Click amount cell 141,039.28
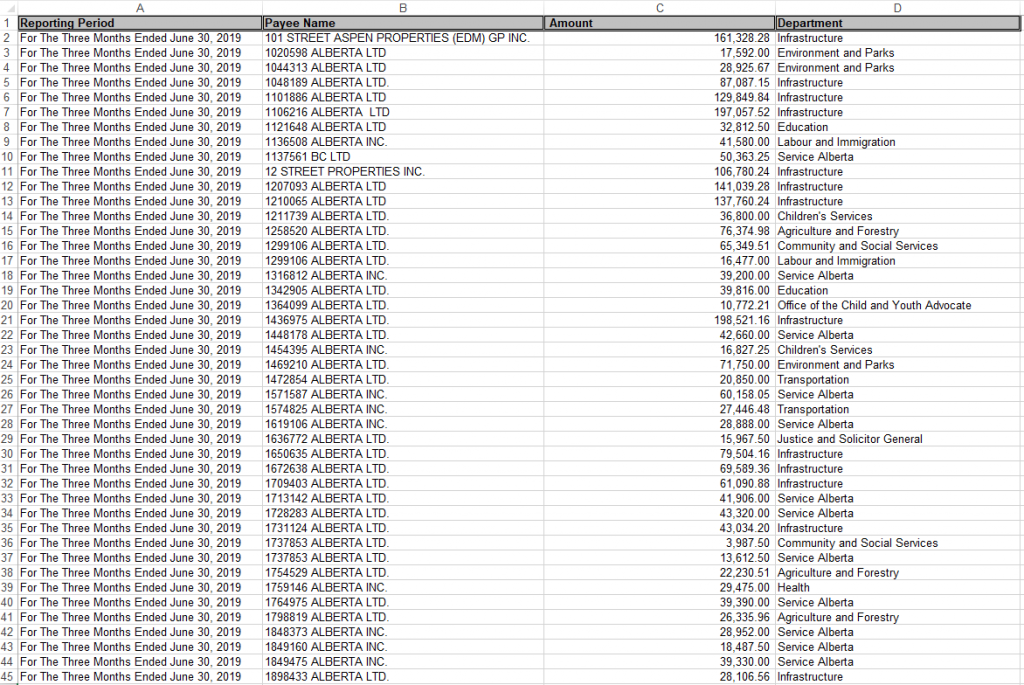This screenshot has height=685, width=1024. click(660, 186)
